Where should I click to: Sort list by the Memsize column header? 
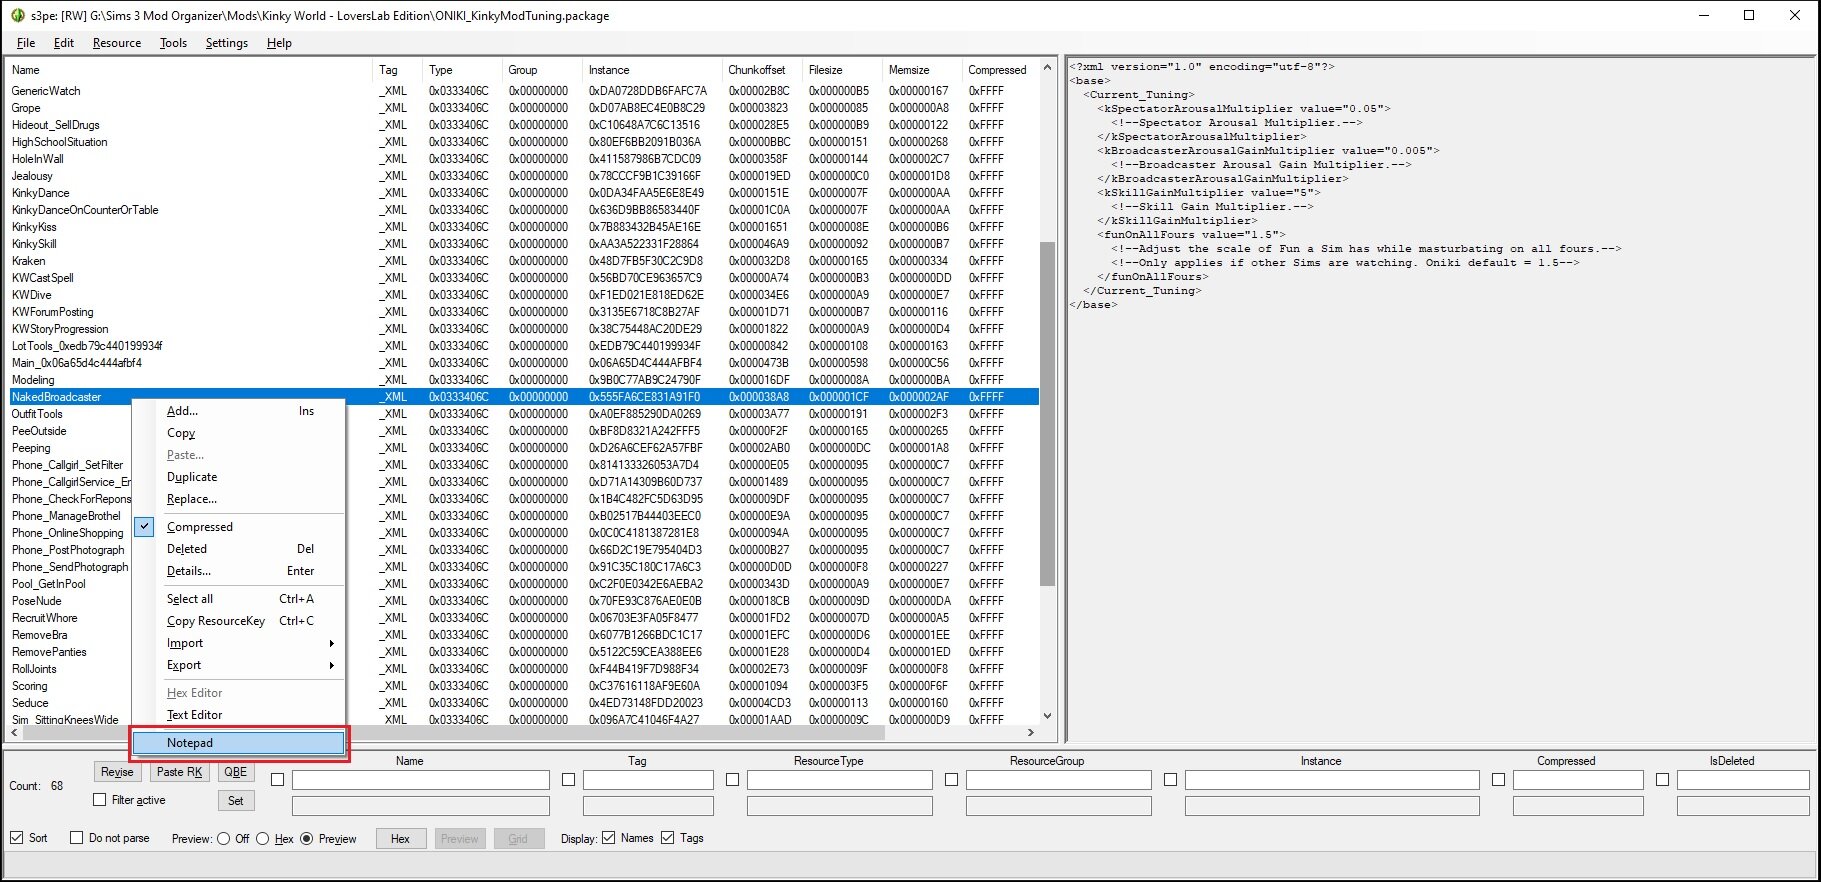pyautogui.click(x=922, y=70)
